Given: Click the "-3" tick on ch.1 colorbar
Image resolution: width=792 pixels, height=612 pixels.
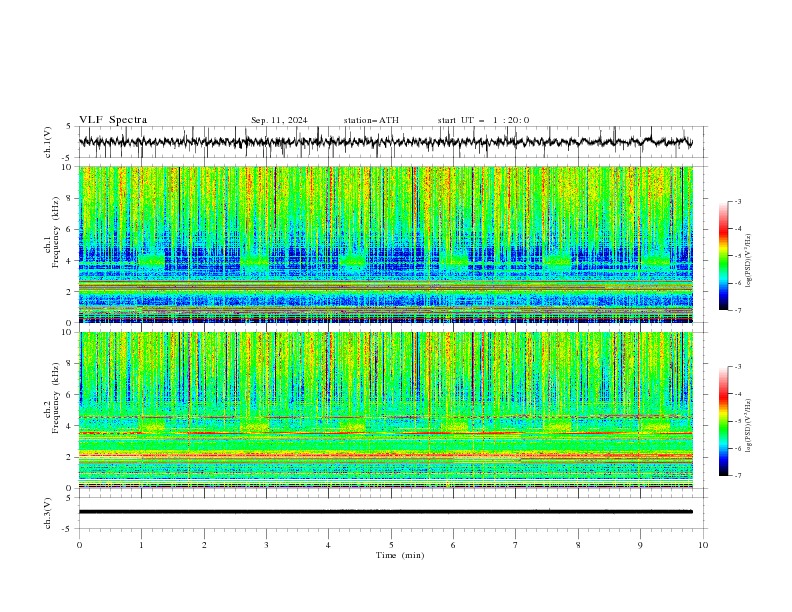Looking at the screenshot, I should tap(738, 201).
